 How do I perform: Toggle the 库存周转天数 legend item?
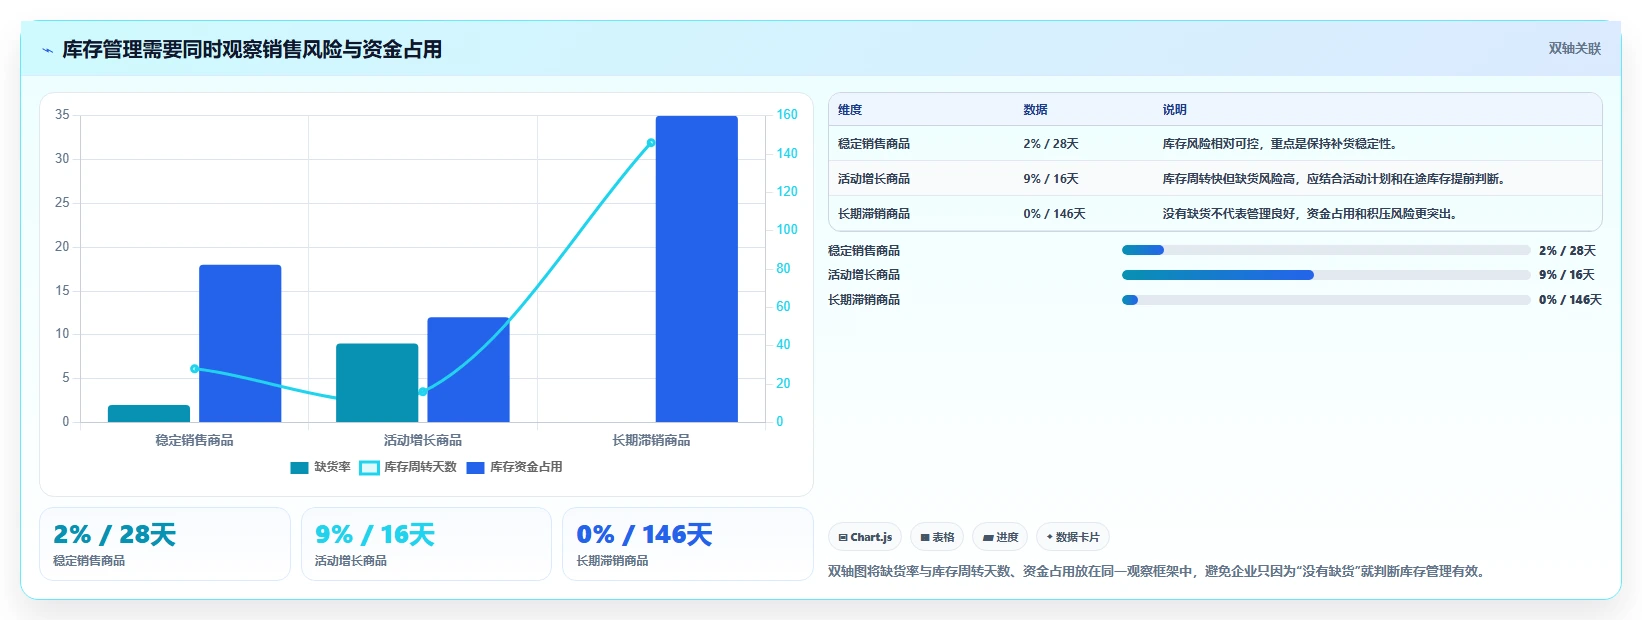[x=408, y=467]
